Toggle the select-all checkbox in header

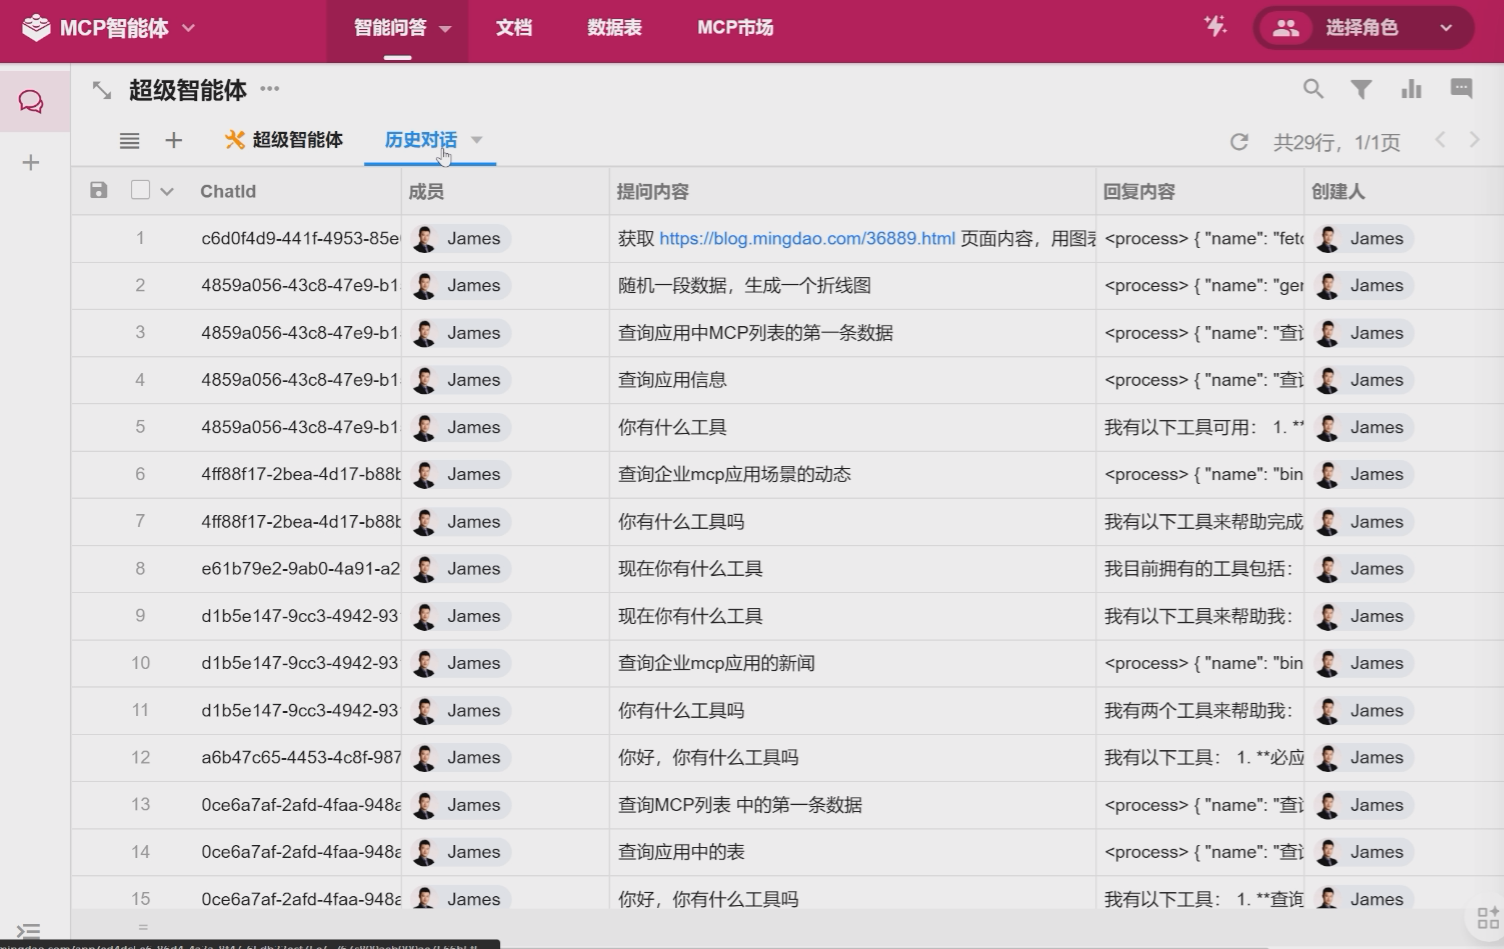tap(140, 190)
